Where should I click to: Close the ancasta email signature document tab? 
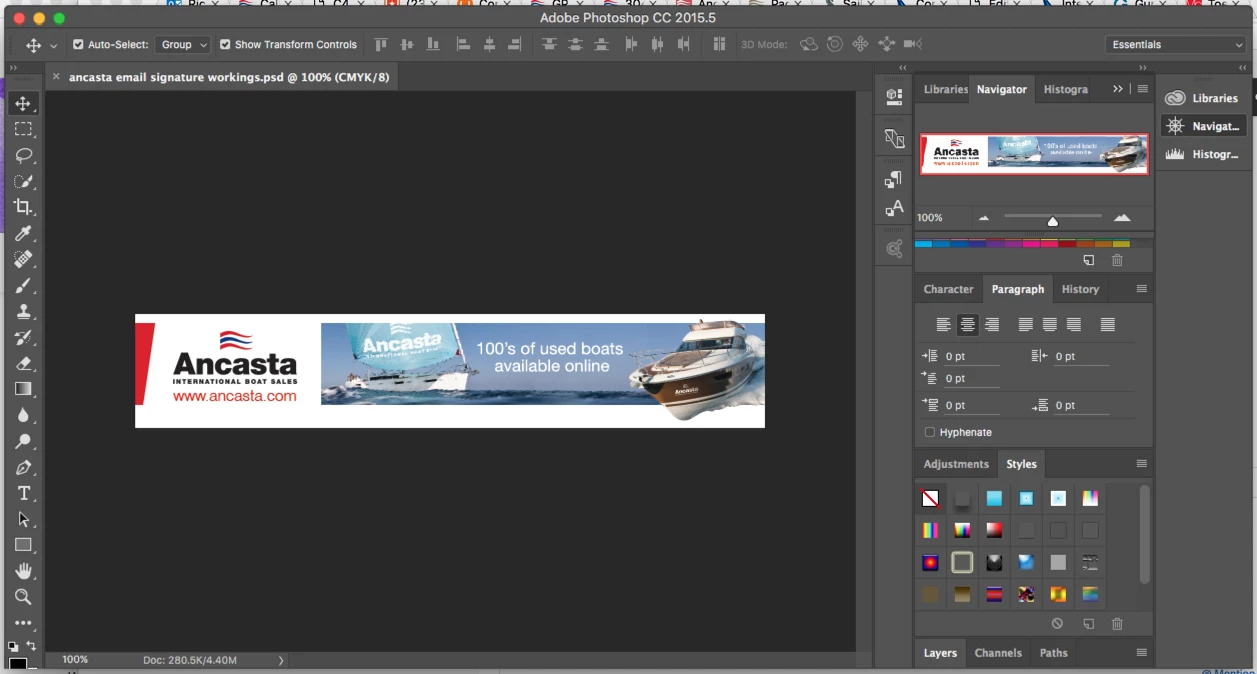click(56, 77)
